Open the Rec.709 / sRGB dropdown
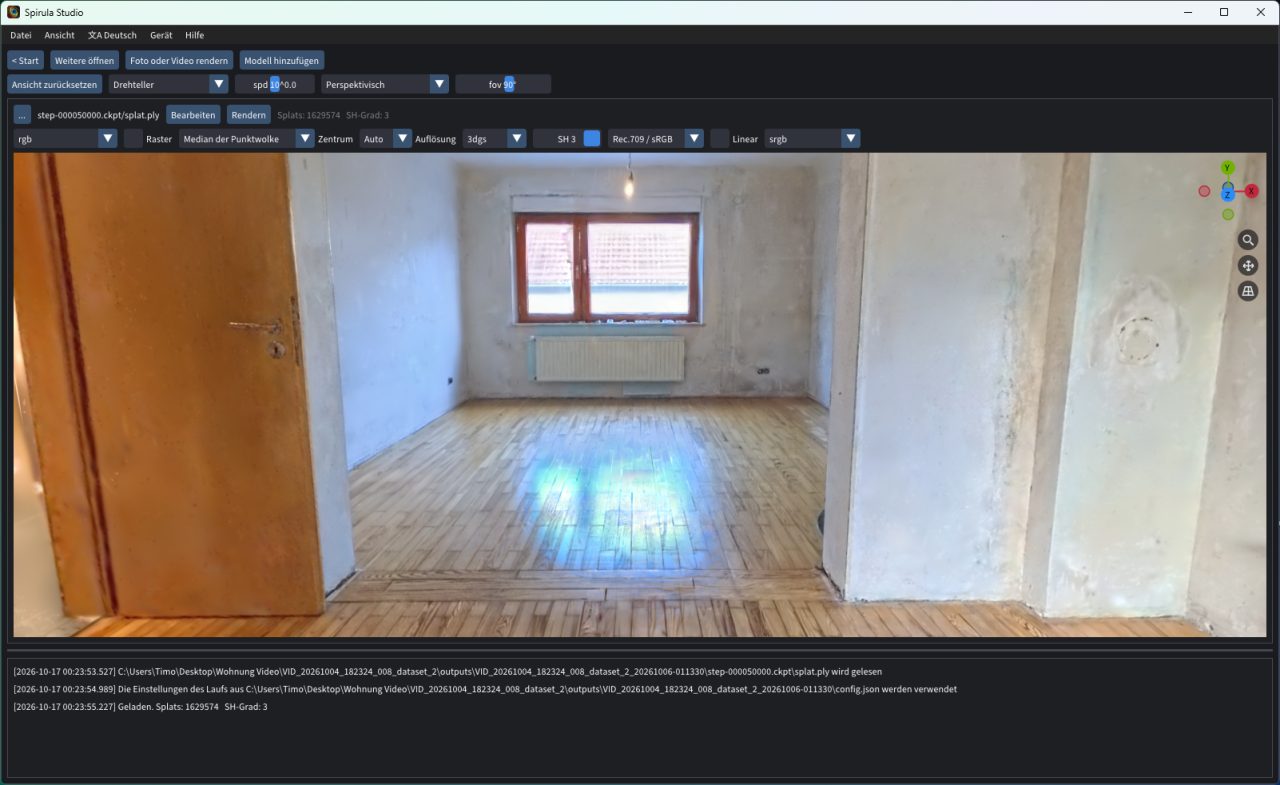 click(656, 139)
